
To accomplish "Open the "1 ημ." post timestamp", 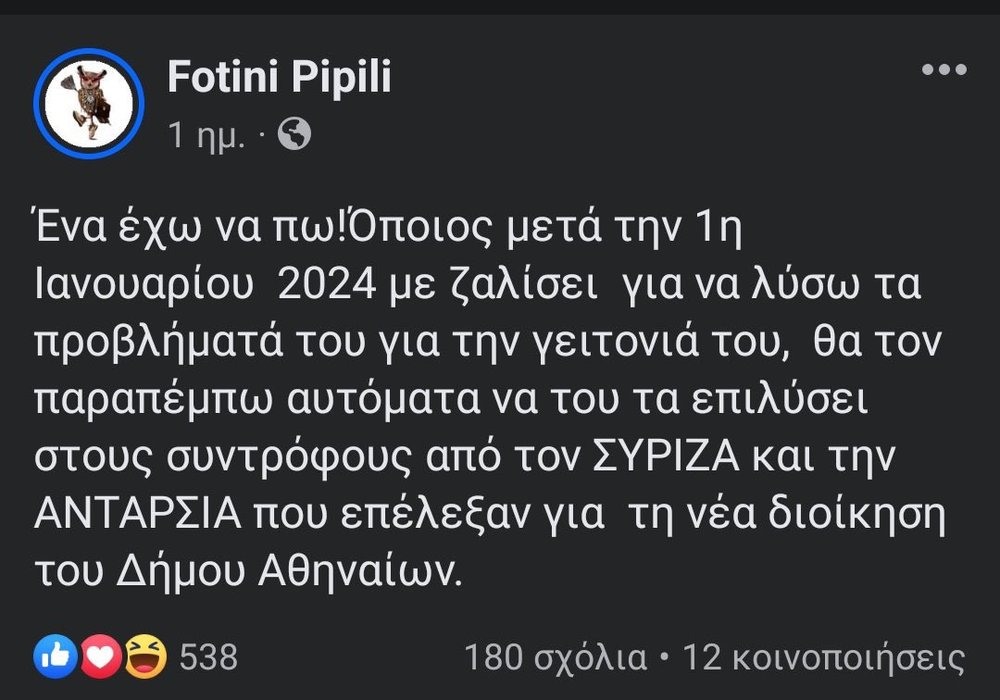I will [x=205, y=135].
